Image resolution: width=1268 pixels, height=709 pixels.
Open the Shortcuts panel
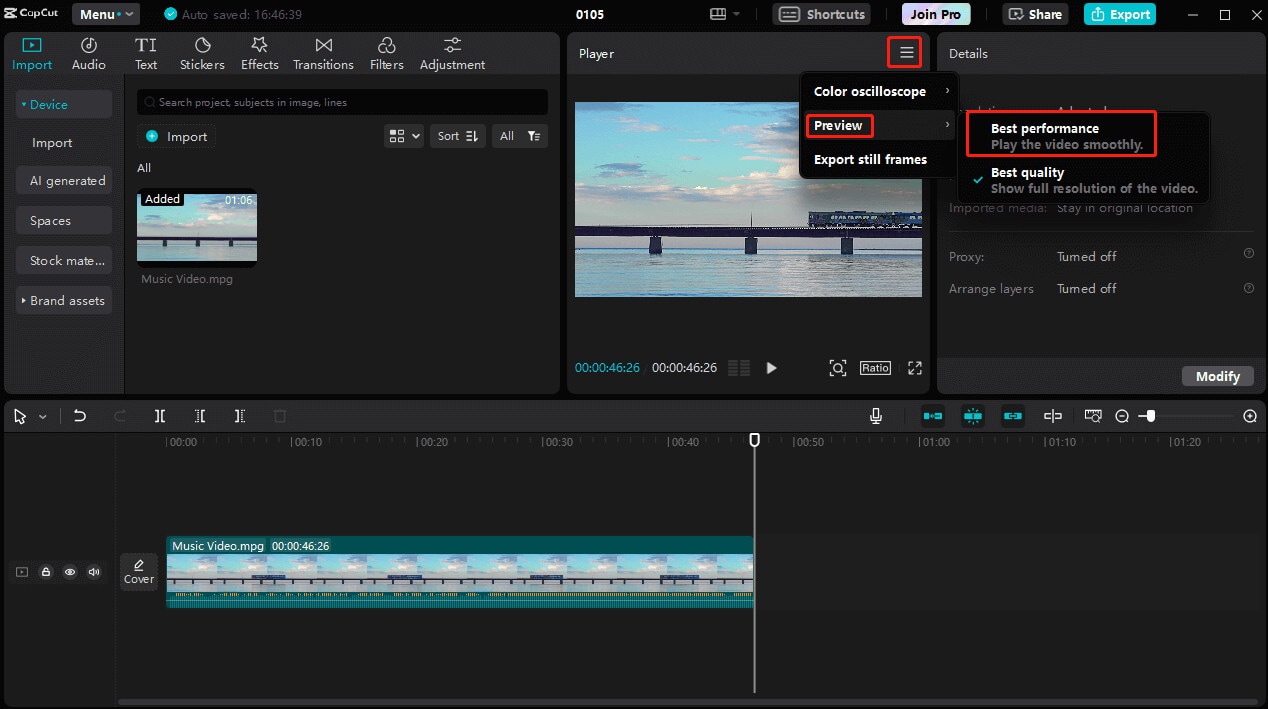pyautogui.click(x=821, y=14)
